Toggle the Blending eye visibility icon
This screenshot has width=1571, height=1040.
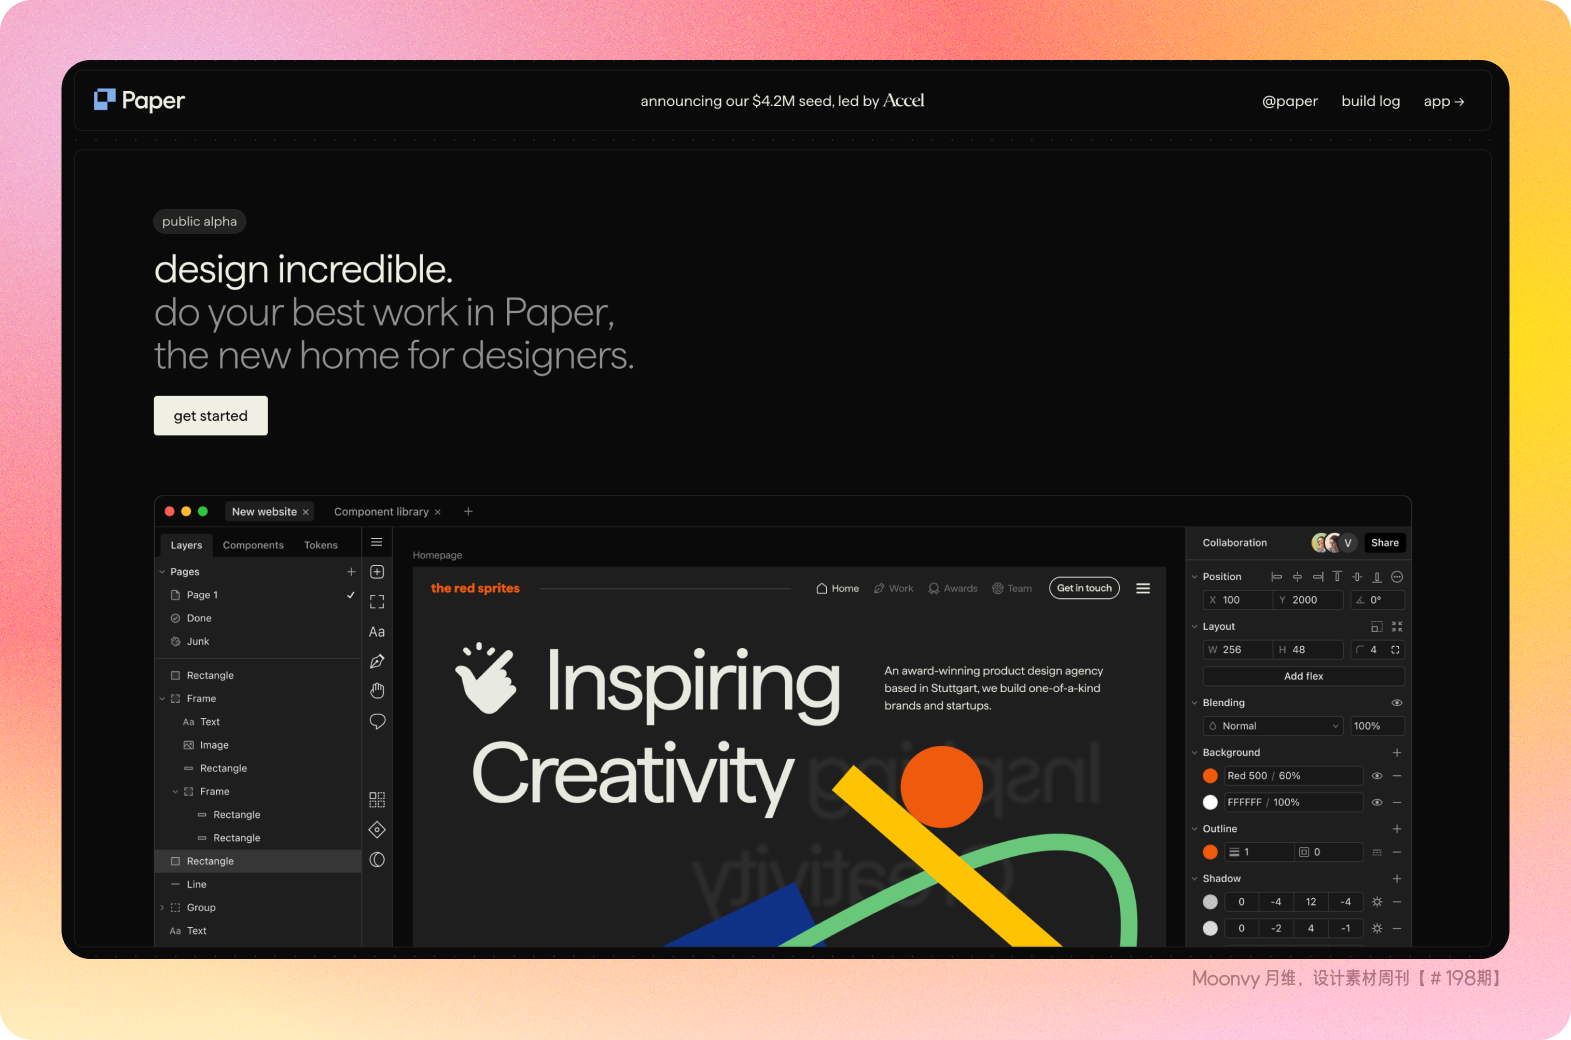click(x=1397, y=703)
